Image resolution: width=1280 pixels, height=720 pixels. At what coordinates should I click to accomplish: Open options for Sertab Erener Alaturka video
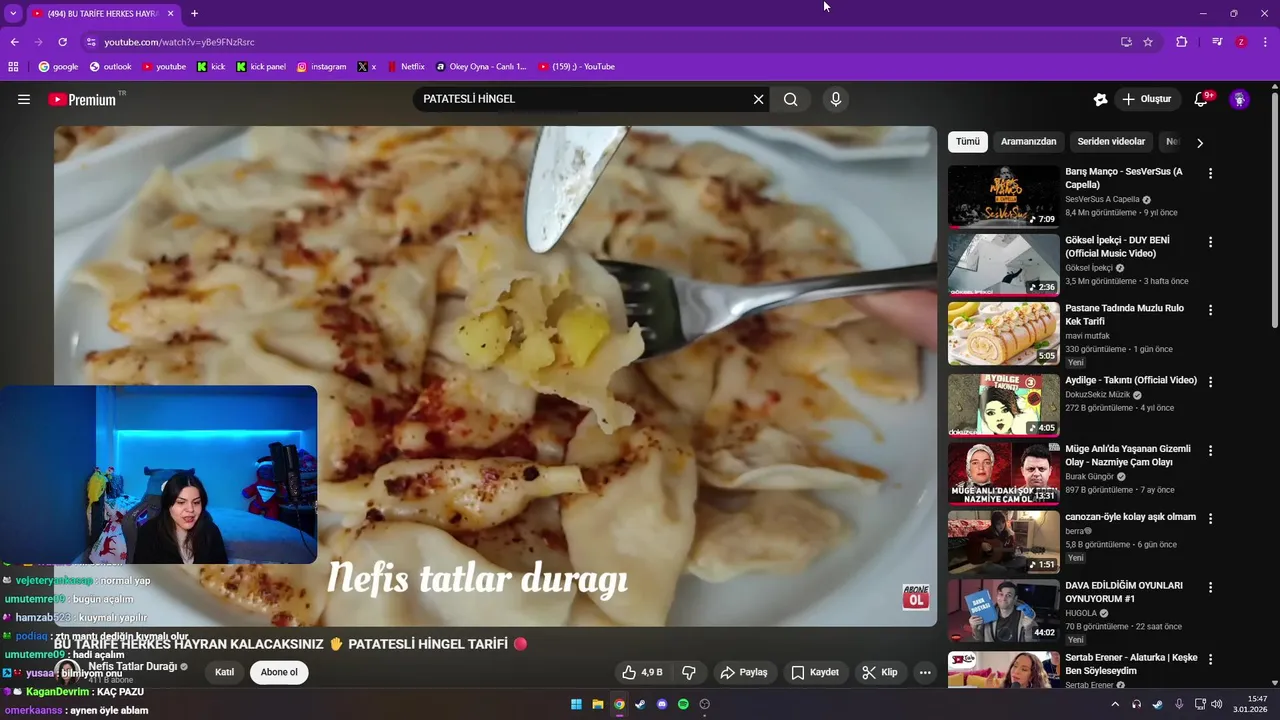(x=1210, y=660)
